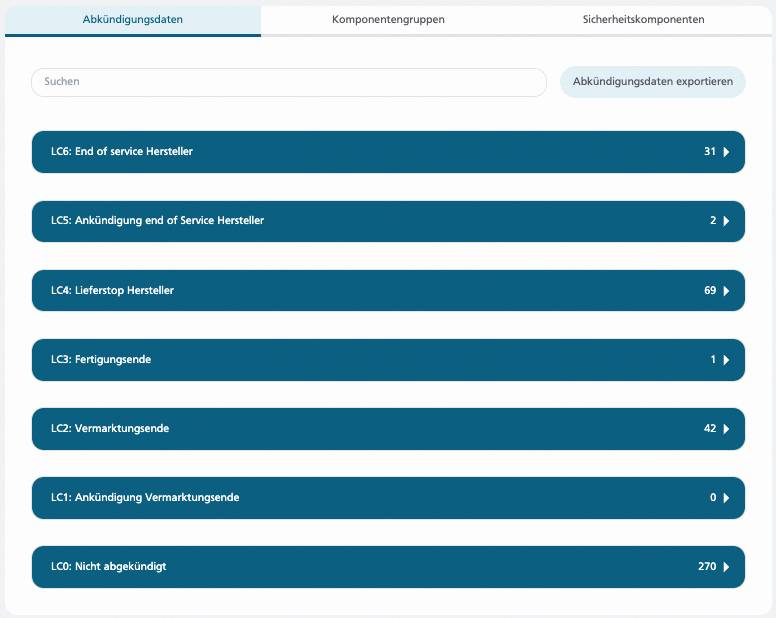Expand the LC1: Ankündigung Vermarktungsende title
Screen dimensions: 776x618
(x=145, y=498)
